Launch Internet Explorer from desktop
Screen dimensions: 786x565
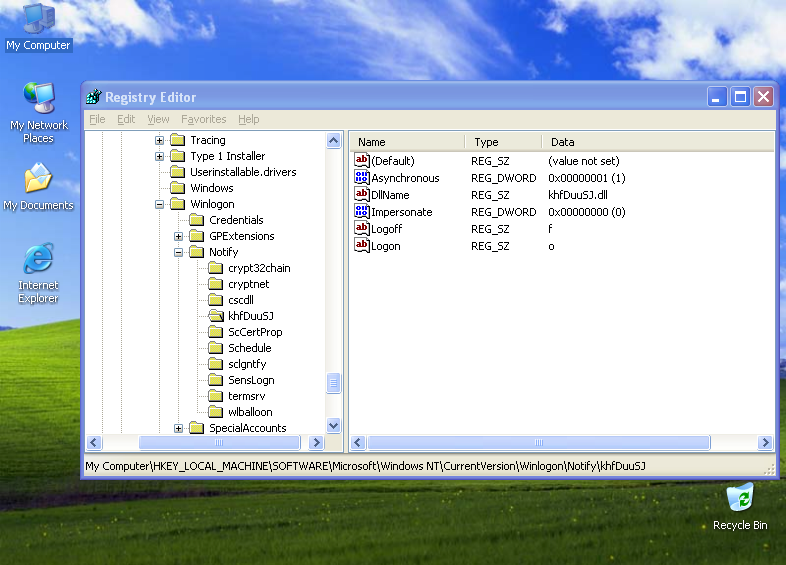[x=38, y=274]
